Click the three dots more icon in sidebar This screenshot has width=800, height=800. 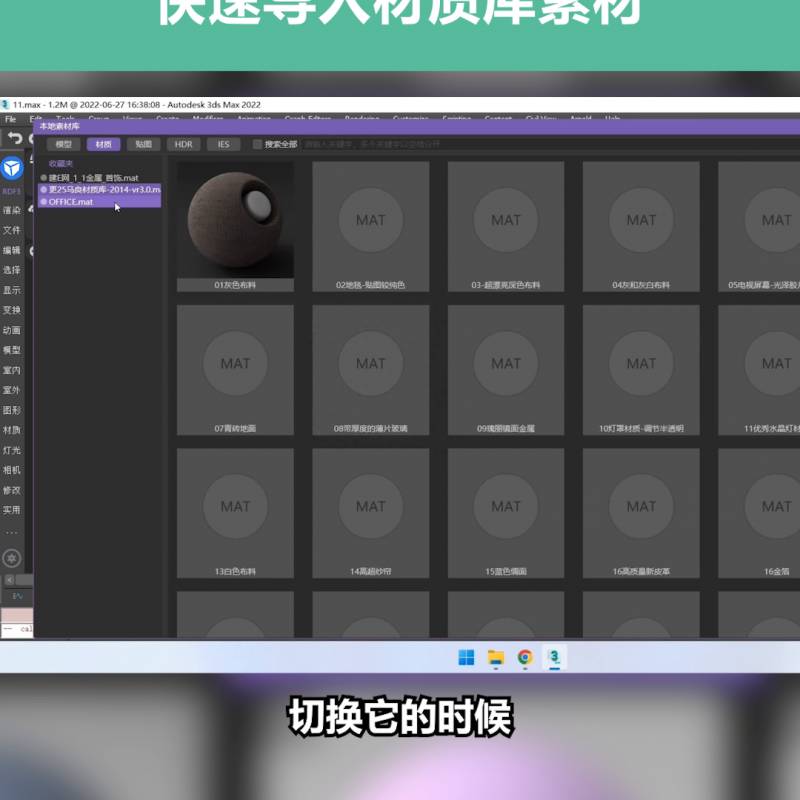(12, 532)
